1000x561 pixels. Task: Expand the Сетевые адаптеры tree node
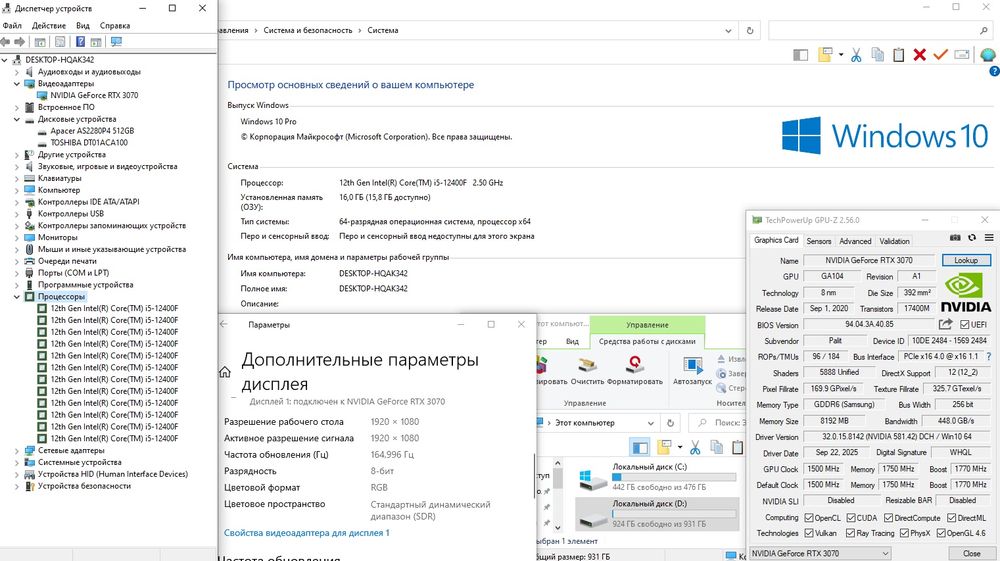point(17,450)
